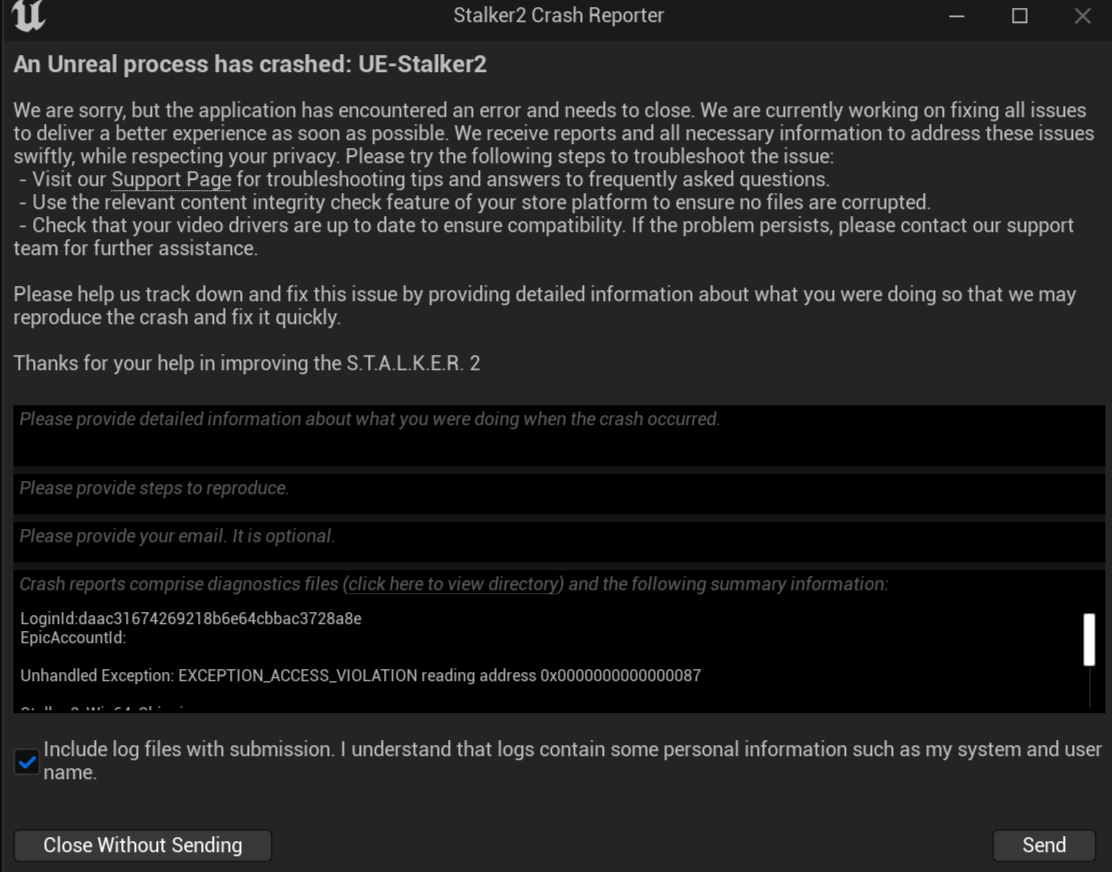Click the EpicAccountId line in the summary
The image size is (1112, 872).
[73, 637]
